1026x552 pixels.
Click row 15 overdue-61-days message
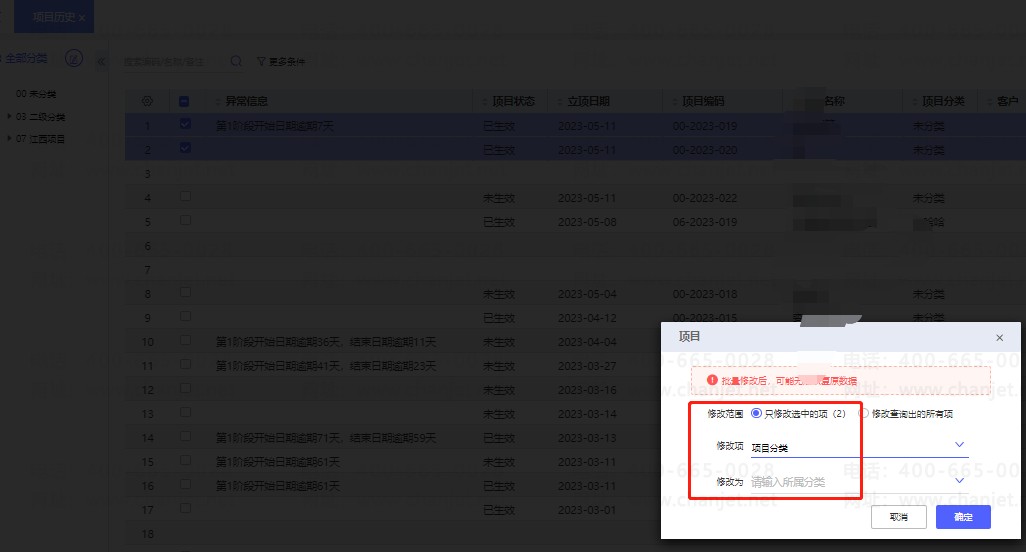point(278,462)
